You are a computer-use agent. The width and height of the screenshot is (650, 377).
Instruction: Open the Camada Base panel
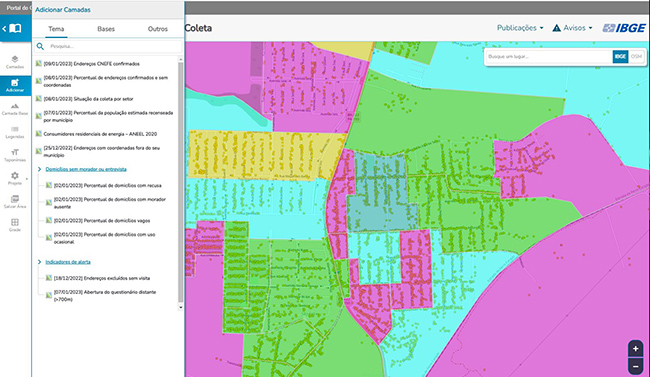(x=15, y=109)
